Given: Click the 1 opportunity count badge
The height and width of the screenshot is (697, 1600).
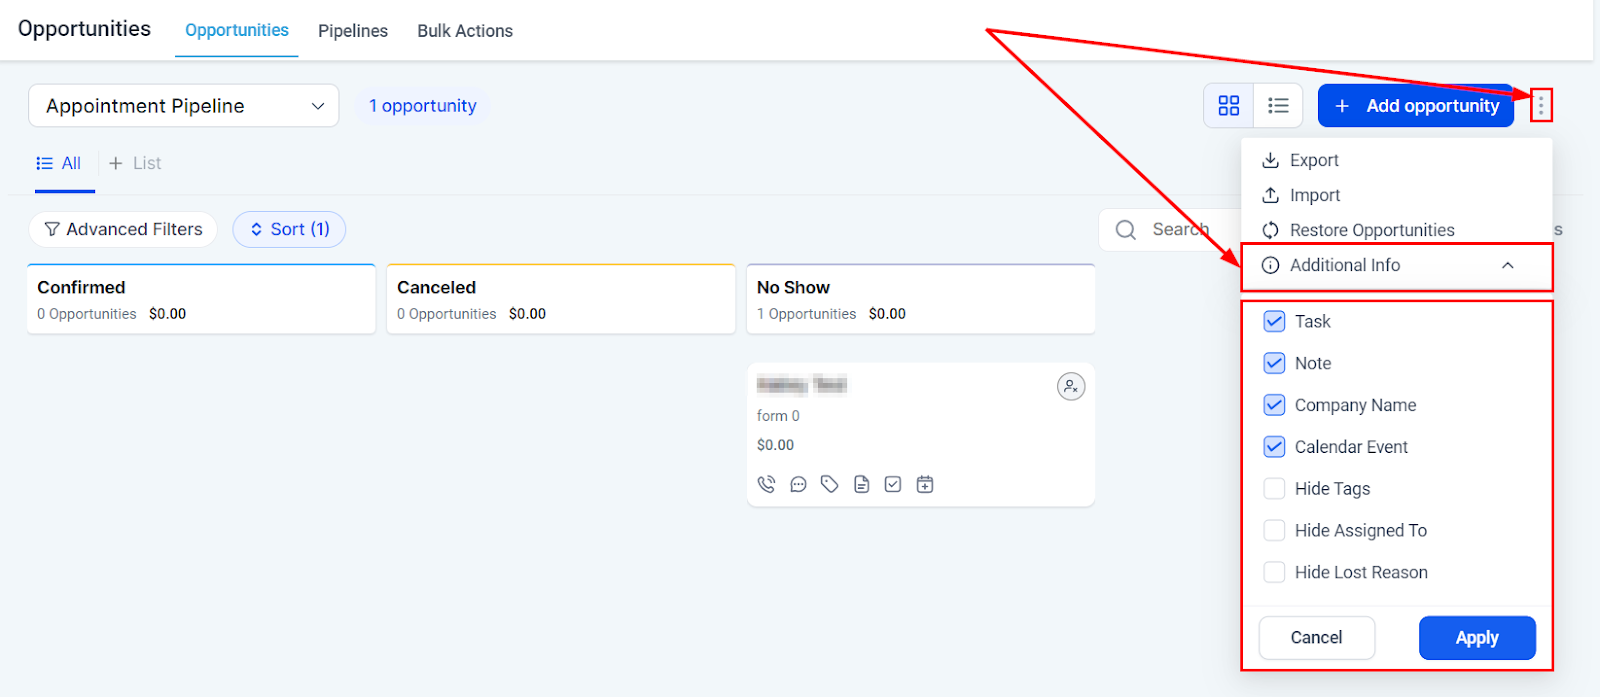Looking at the screenshot, I should click(422, 105).
